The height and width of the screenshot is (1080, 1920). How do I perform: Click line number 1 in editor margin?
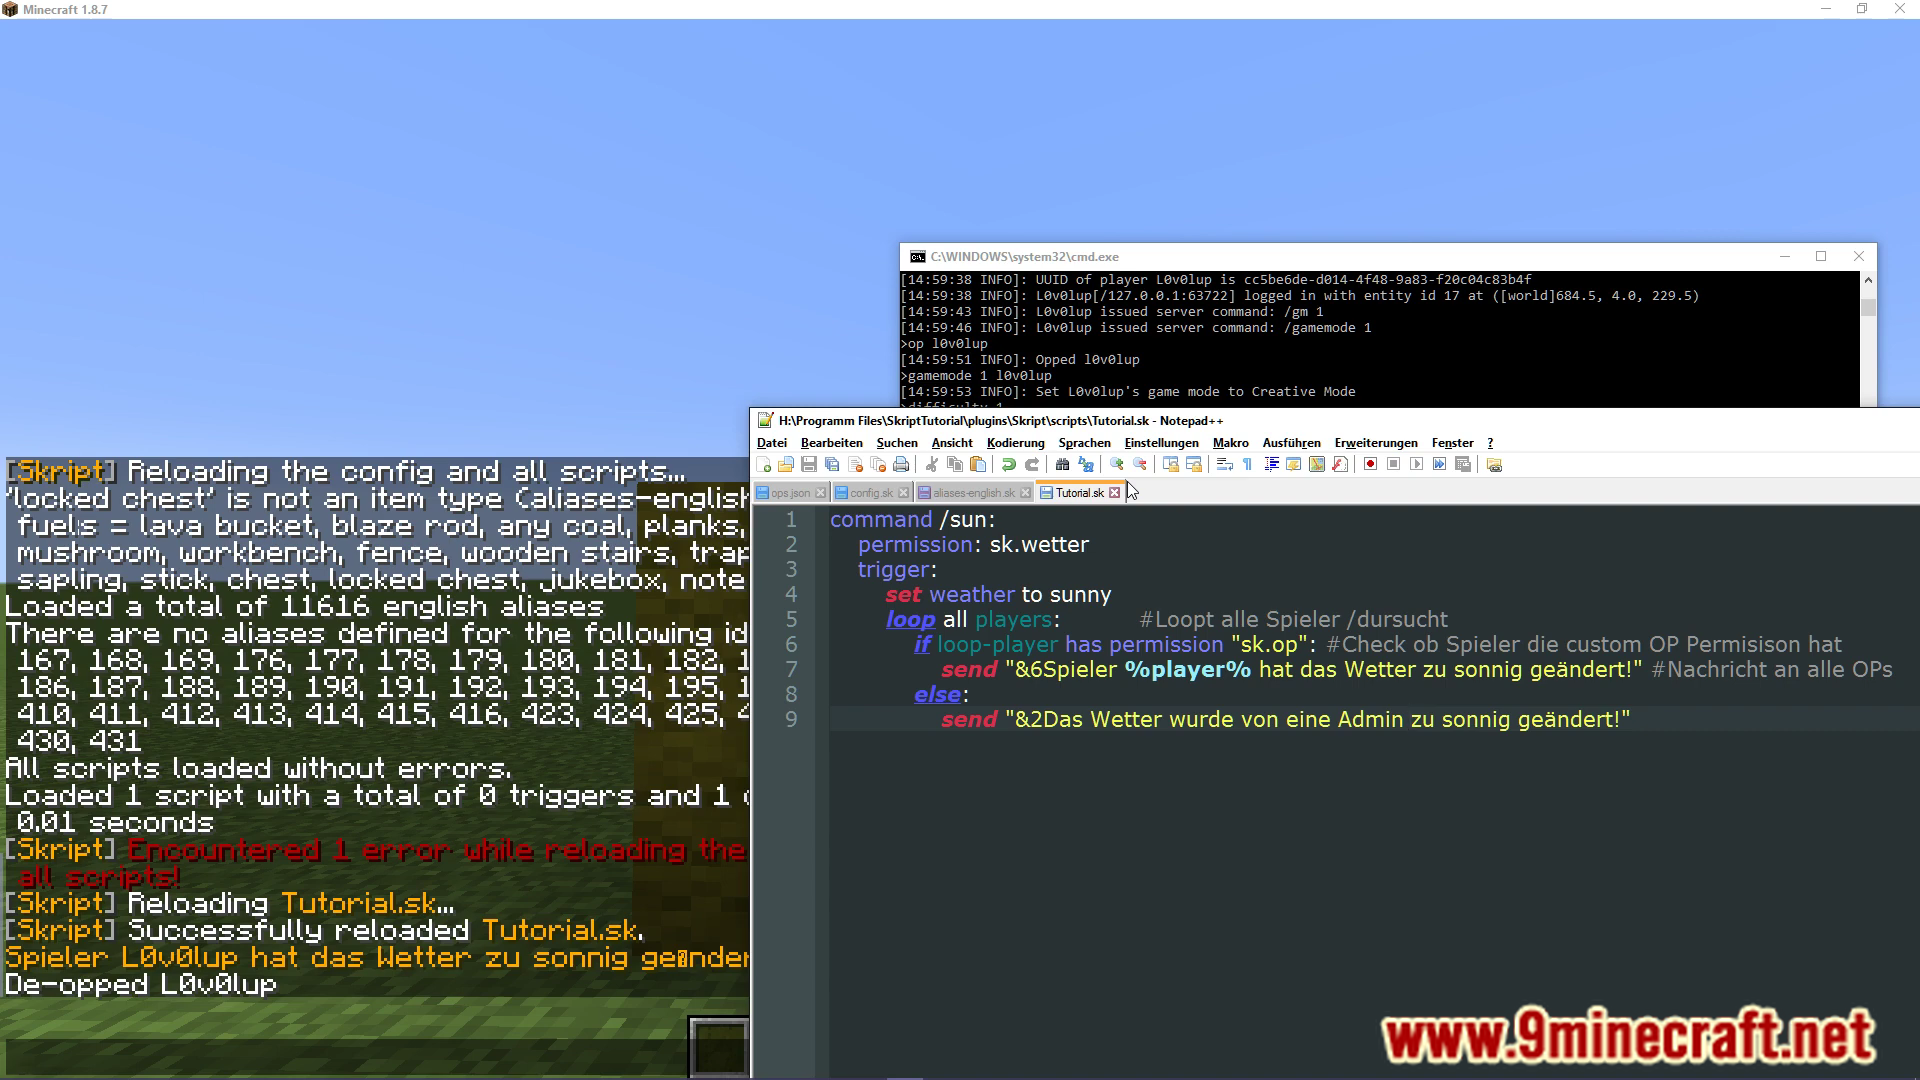pos(791,520)
